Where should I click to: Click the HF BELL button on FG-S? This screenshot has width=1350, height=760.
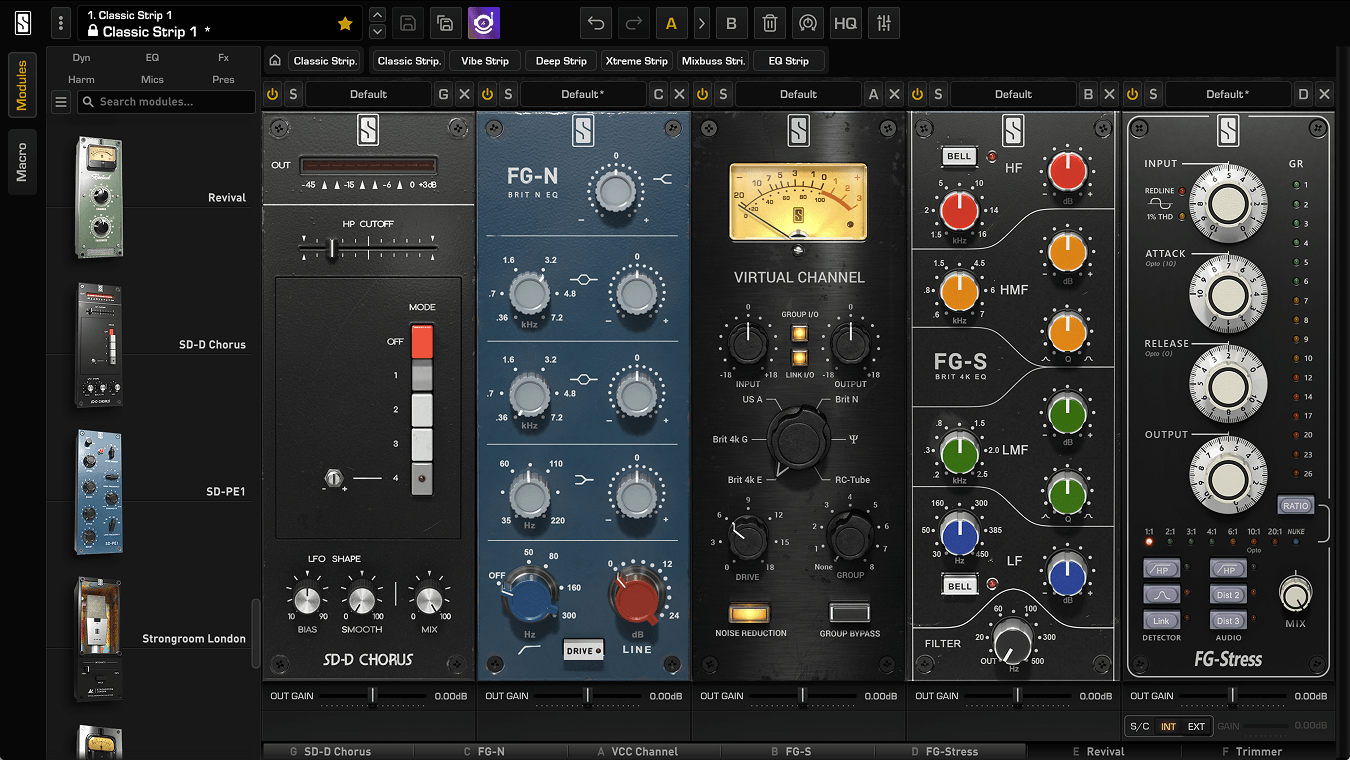(960, 157)
